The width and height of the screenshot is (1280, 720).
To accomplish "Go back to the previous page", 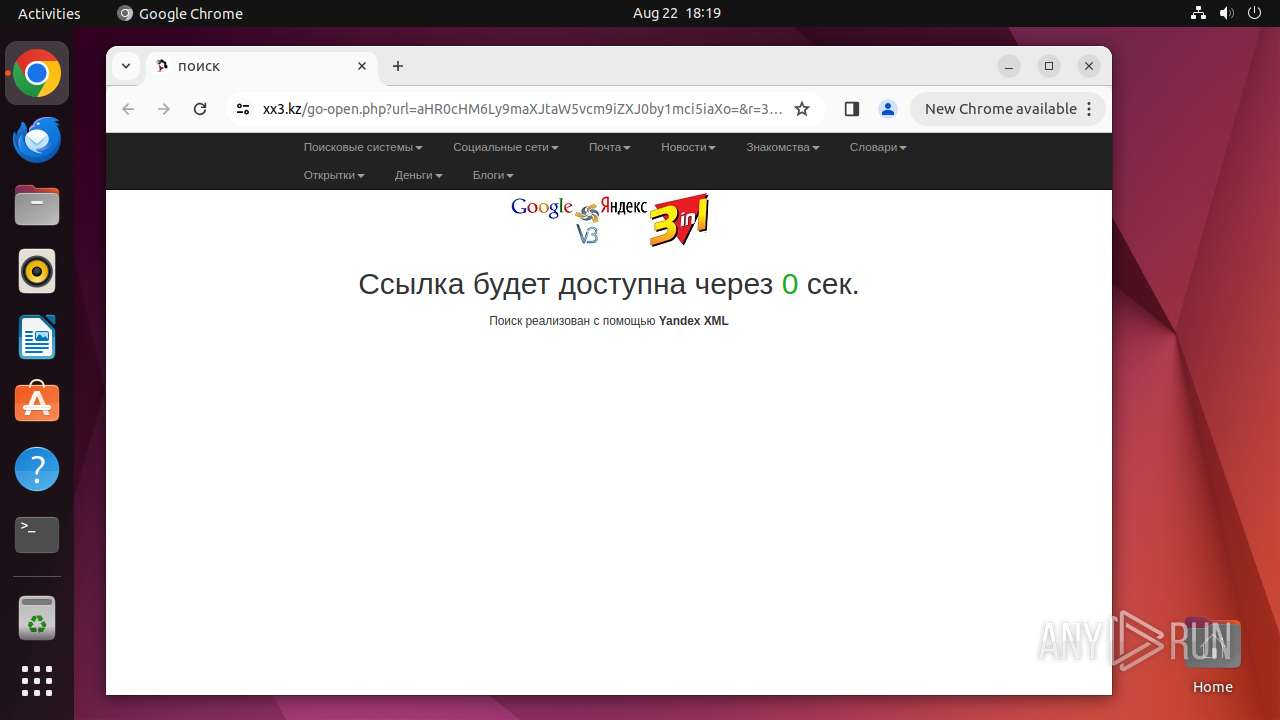I will tap(128, 109).
